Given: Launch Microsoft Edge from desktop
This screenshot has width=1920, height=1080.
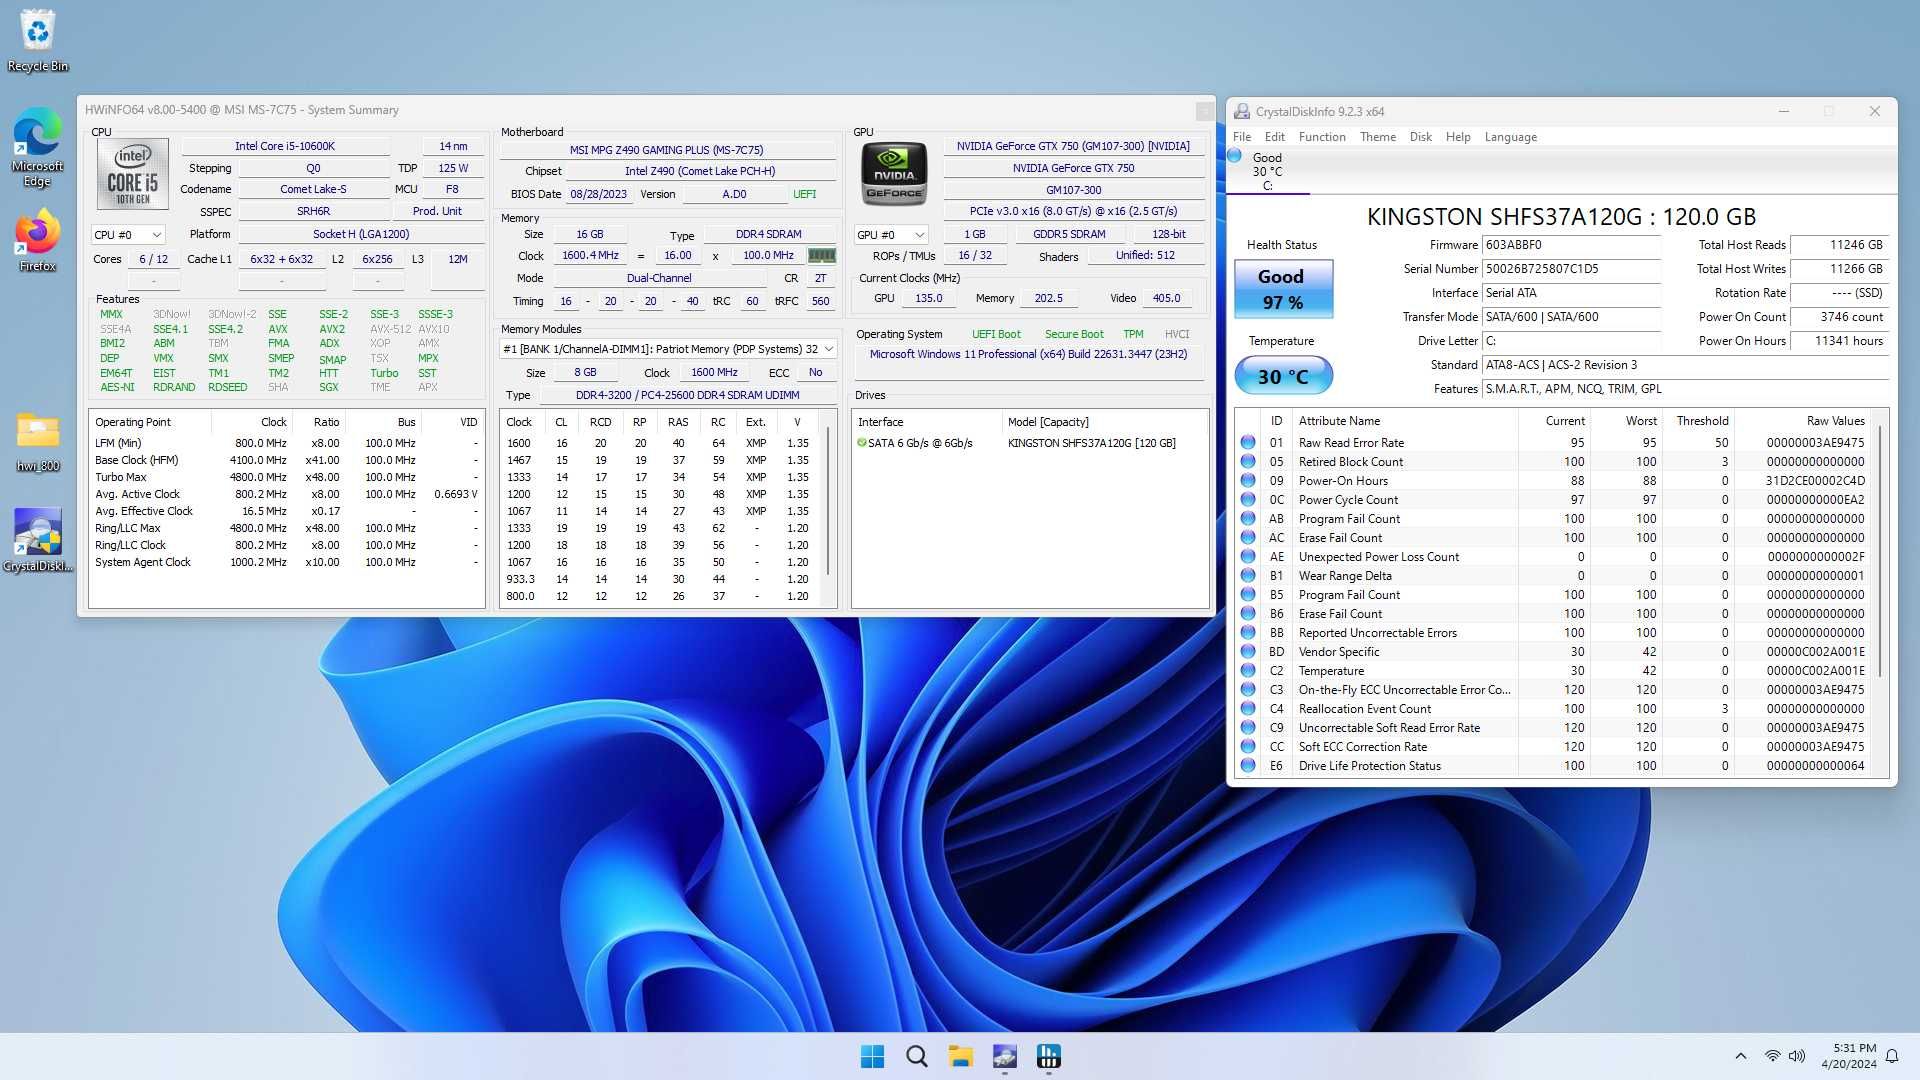Looking at the screenshot, I should 37,147.
